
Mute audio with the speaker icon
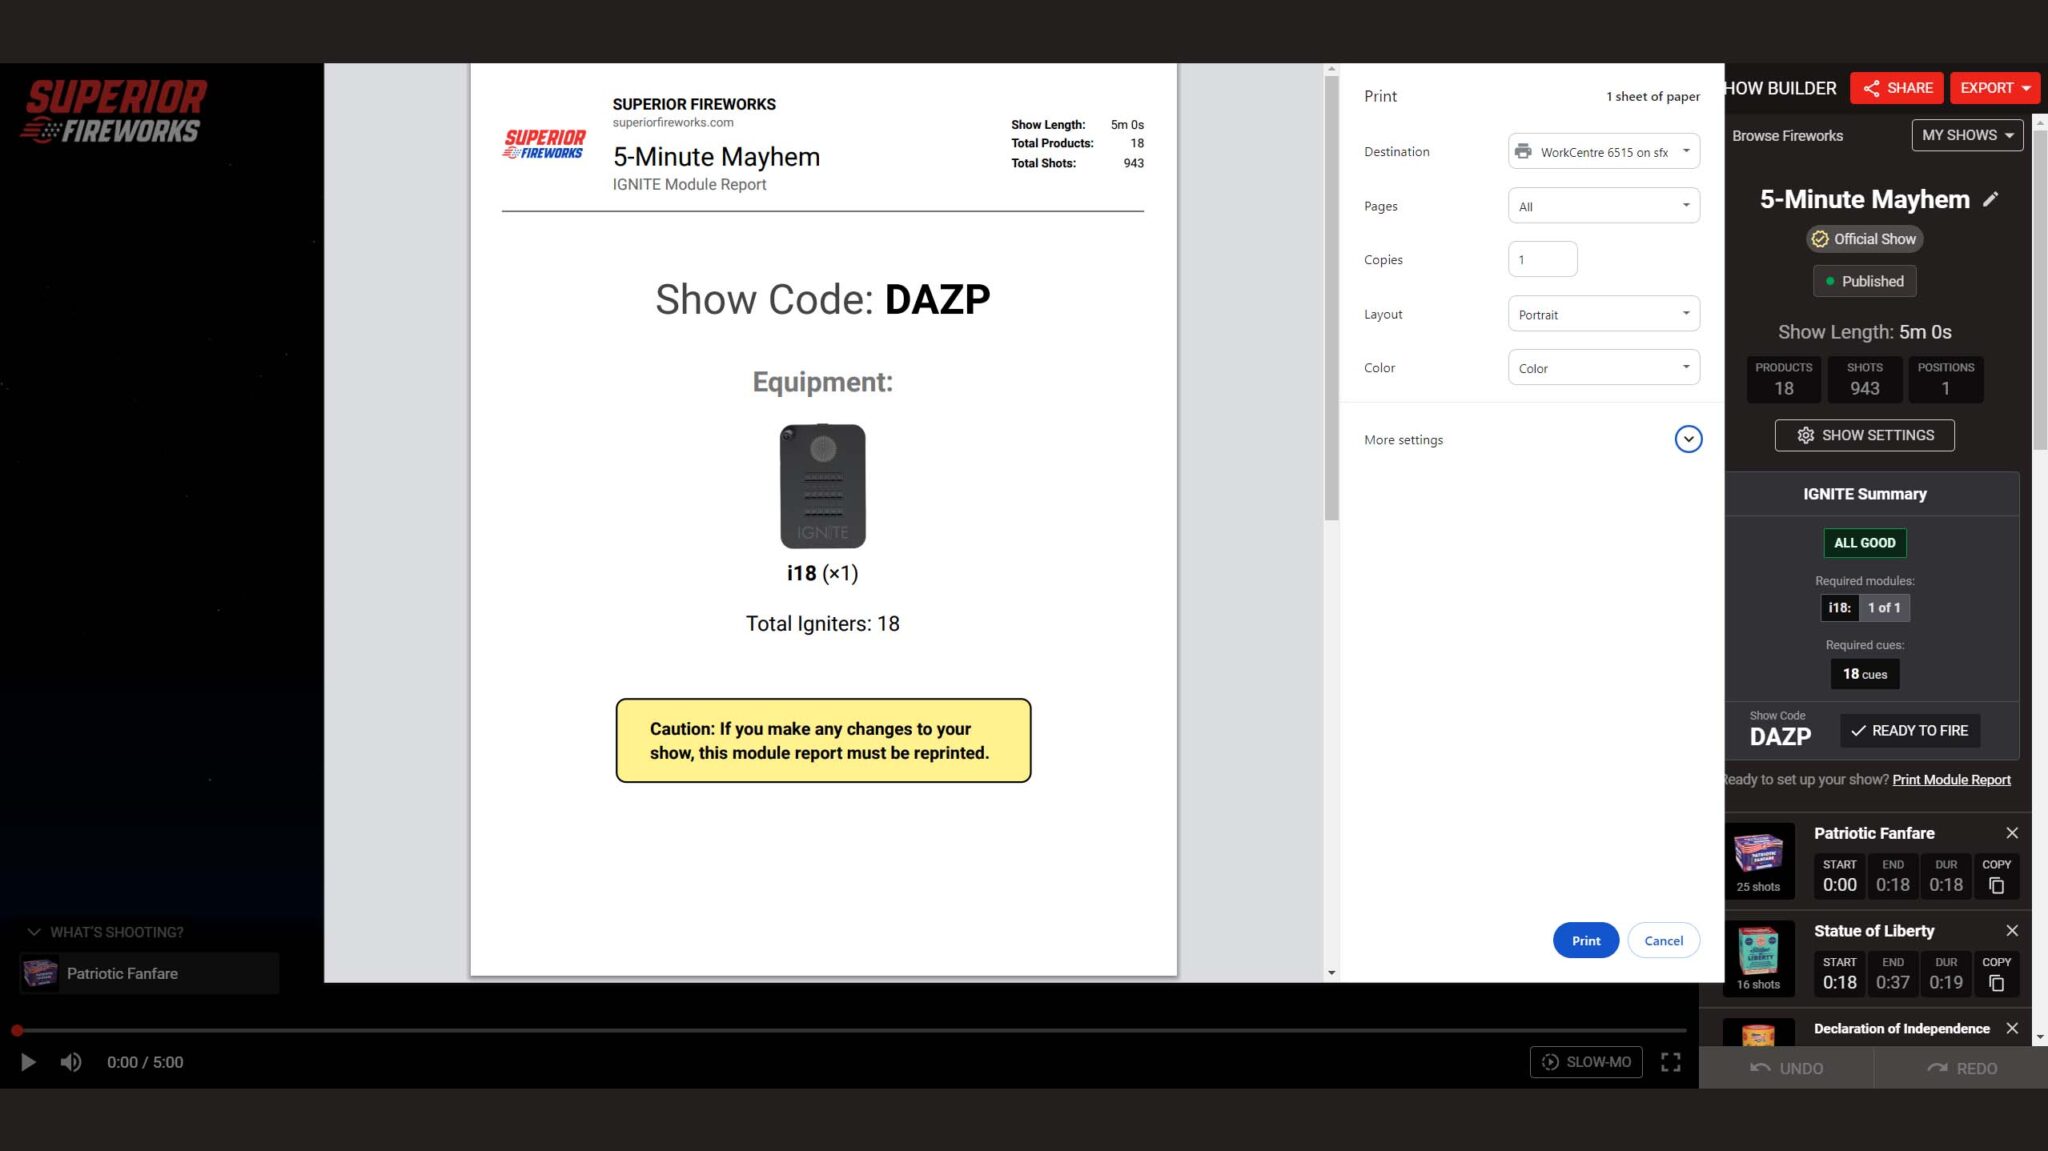point(70,1062)
